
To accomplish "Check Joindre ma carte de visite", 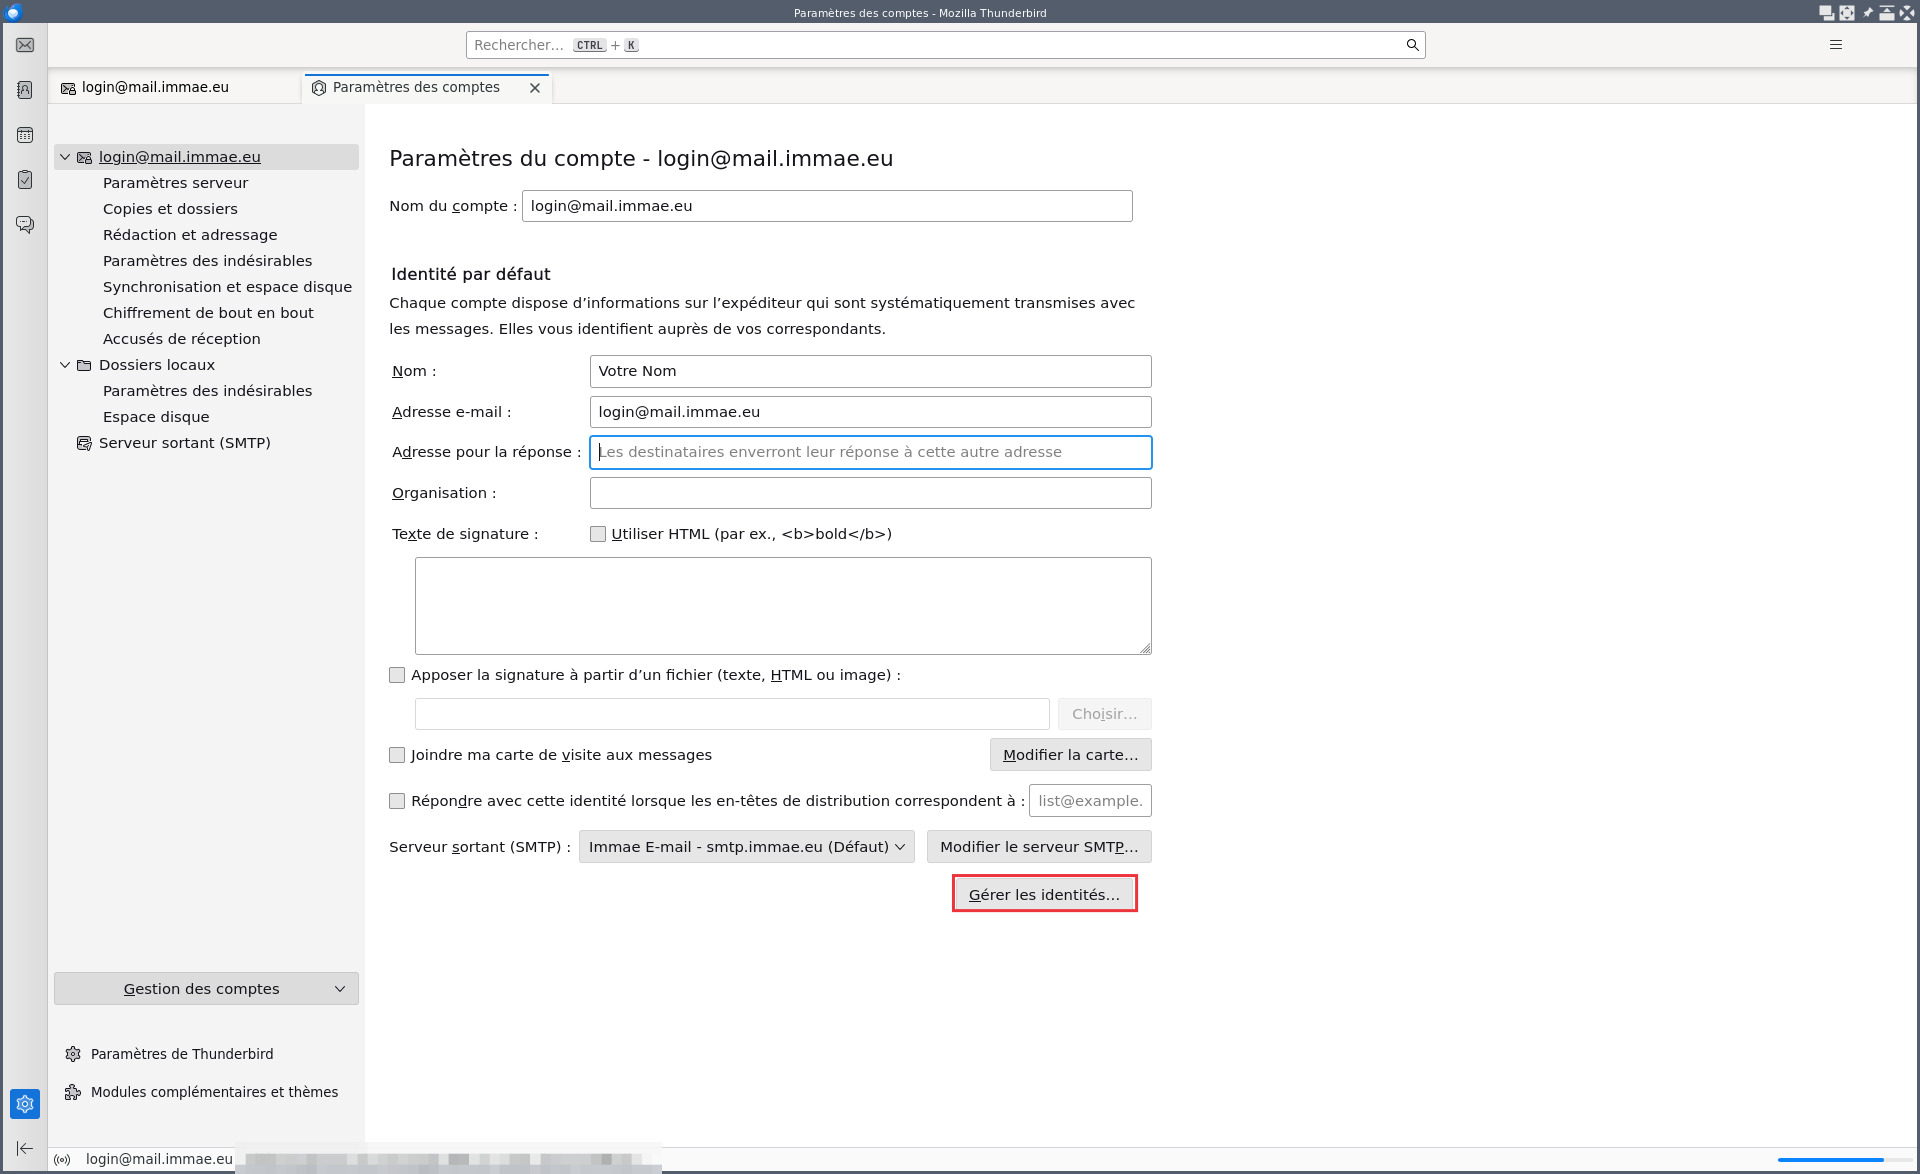I will (x=397, y=755).
